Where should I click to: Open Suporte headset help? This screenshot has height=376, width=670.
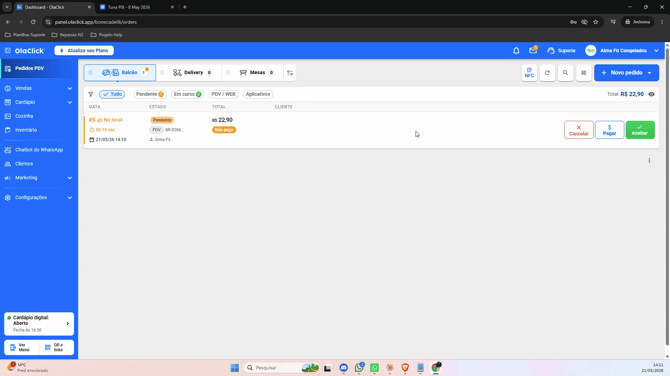tap(561, 50)
